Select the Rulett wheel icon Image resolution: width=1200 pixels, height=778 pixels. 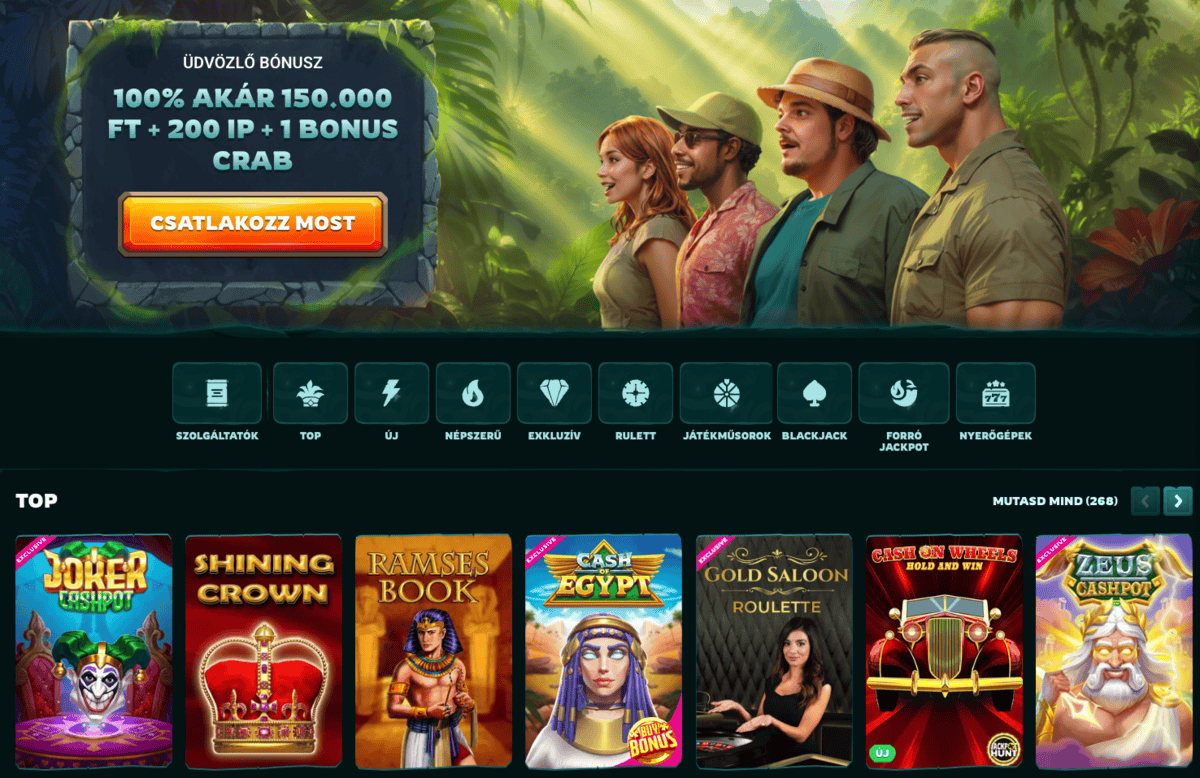[x=636, y=393]
